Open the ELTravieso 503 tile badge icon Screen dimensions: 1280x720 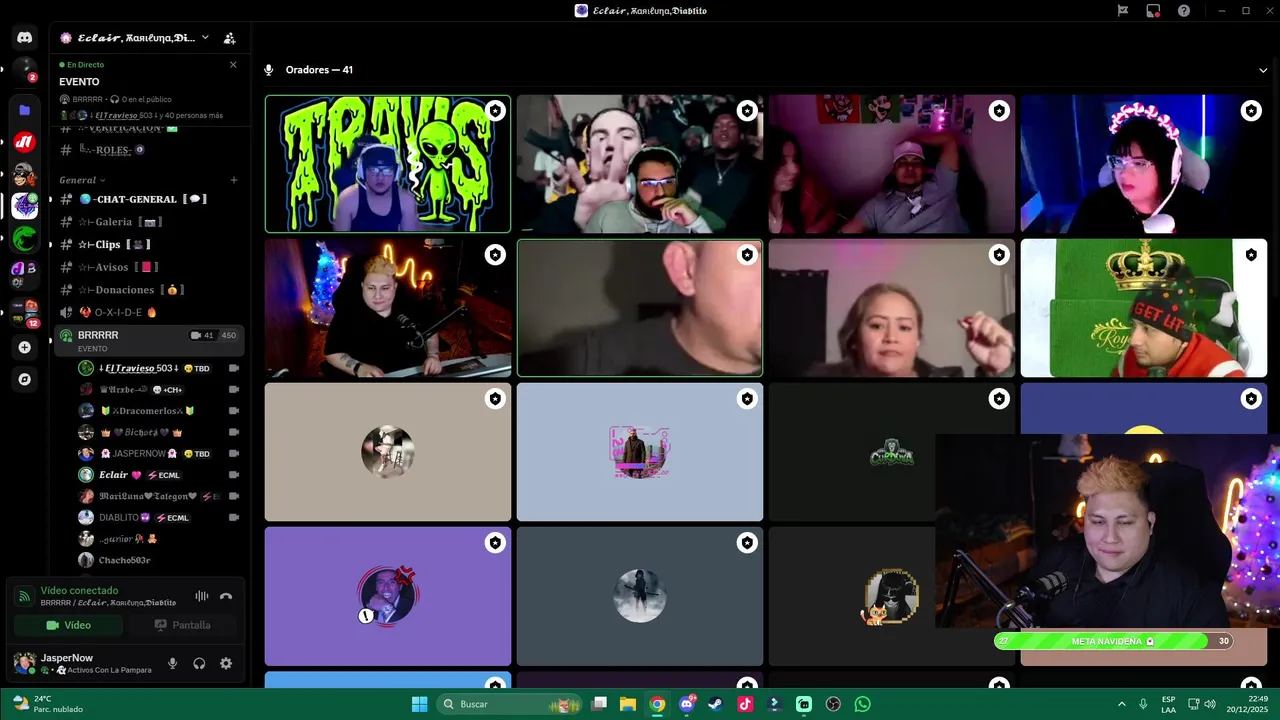pos(495,111)
